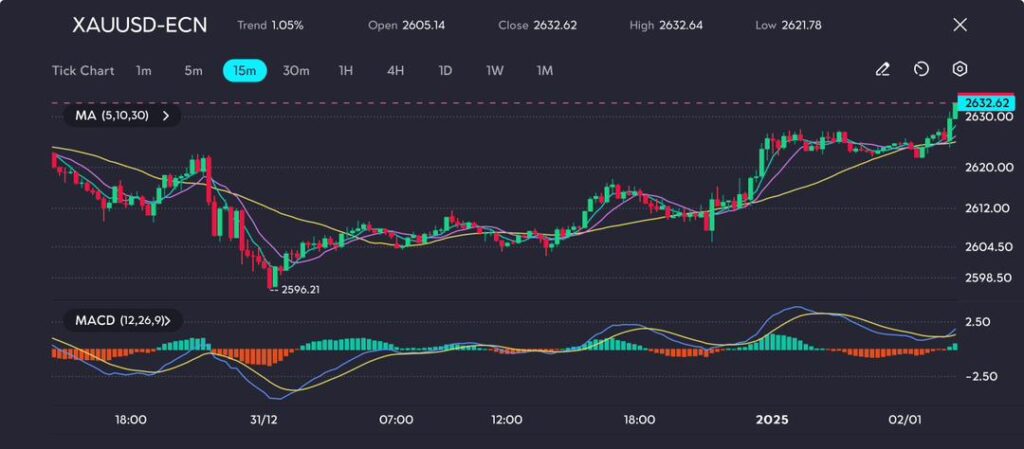Screen dimensions: 1024x449
Task: Open chart settings hexagon icon
Action: coord(960,70)
